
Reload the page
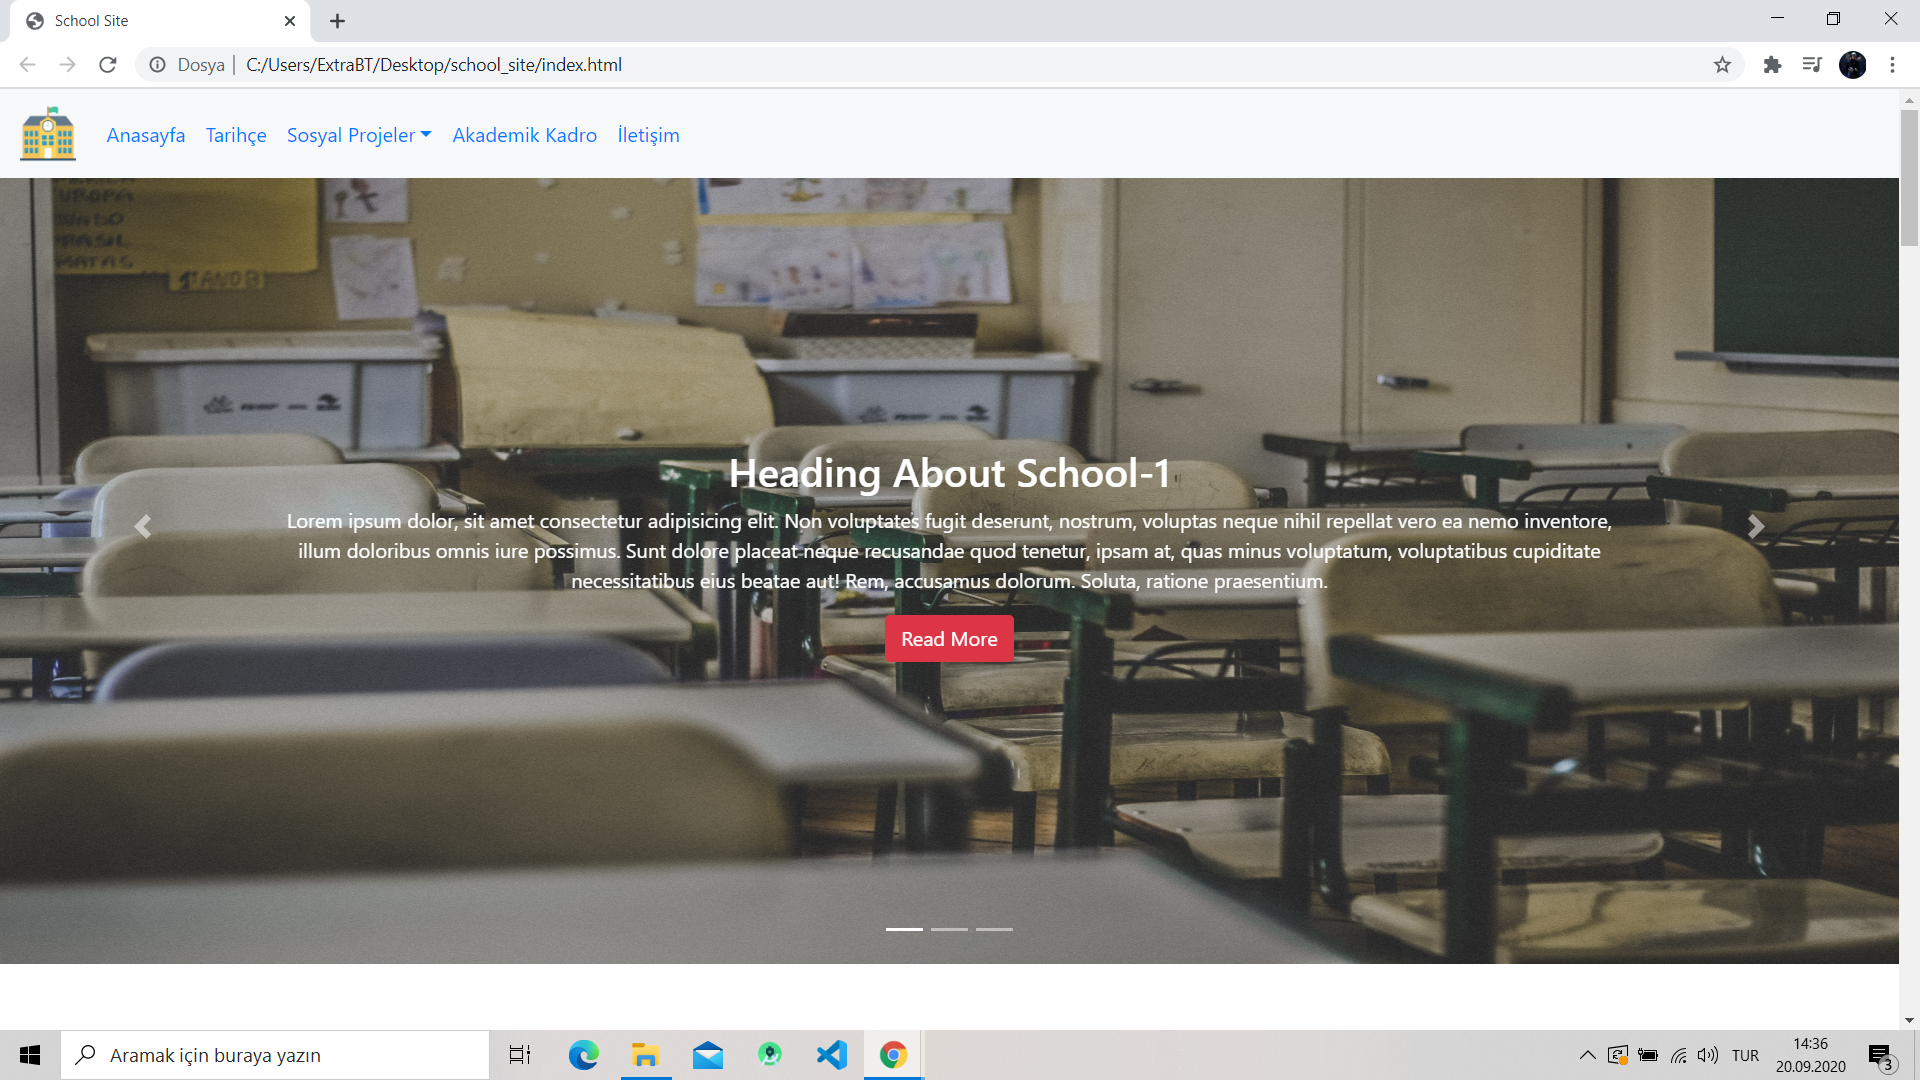coord(108,64)
